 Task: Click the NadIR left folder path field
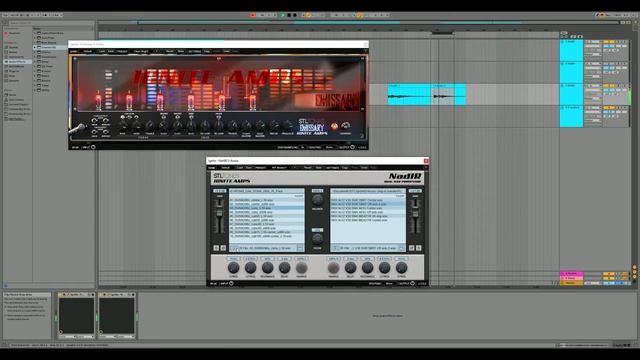267,191
